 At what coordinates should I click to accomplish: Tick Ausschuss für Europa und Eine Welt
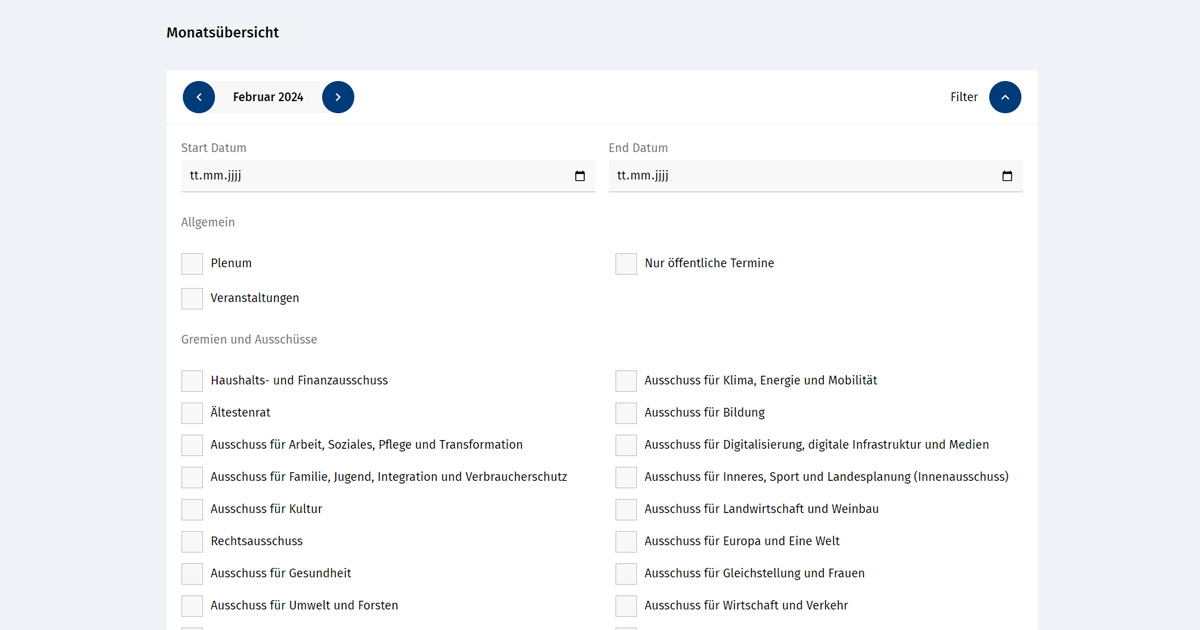626,542
